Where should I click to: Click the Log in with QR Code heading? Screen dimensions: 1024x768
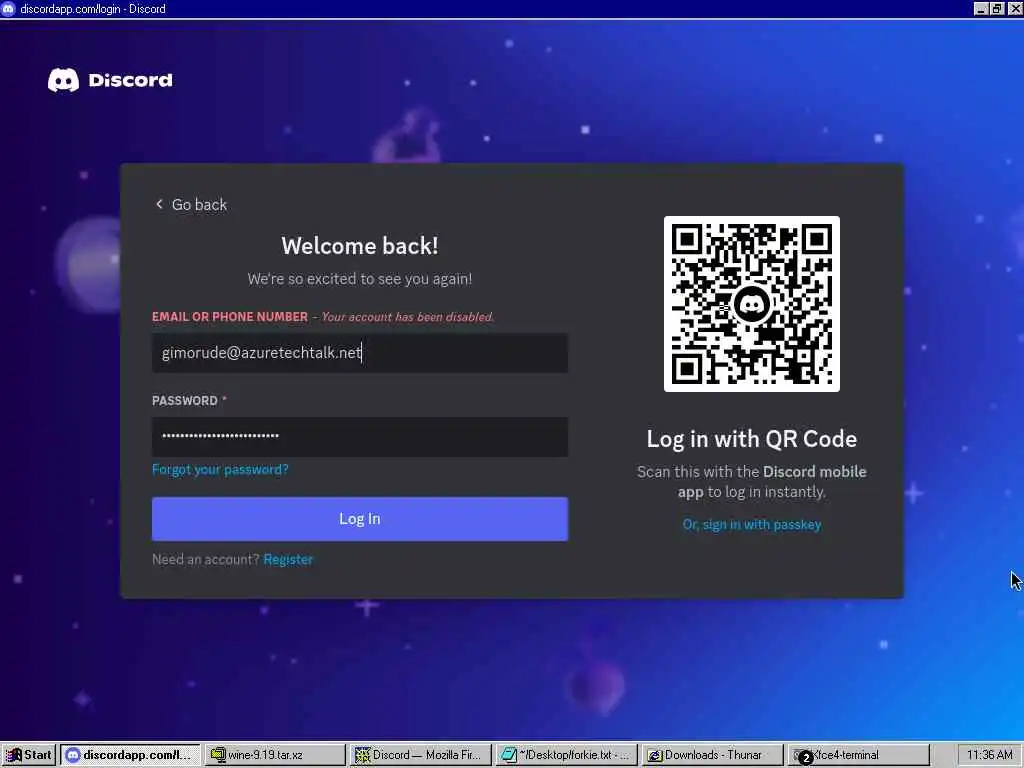click(x=752, y=439)
